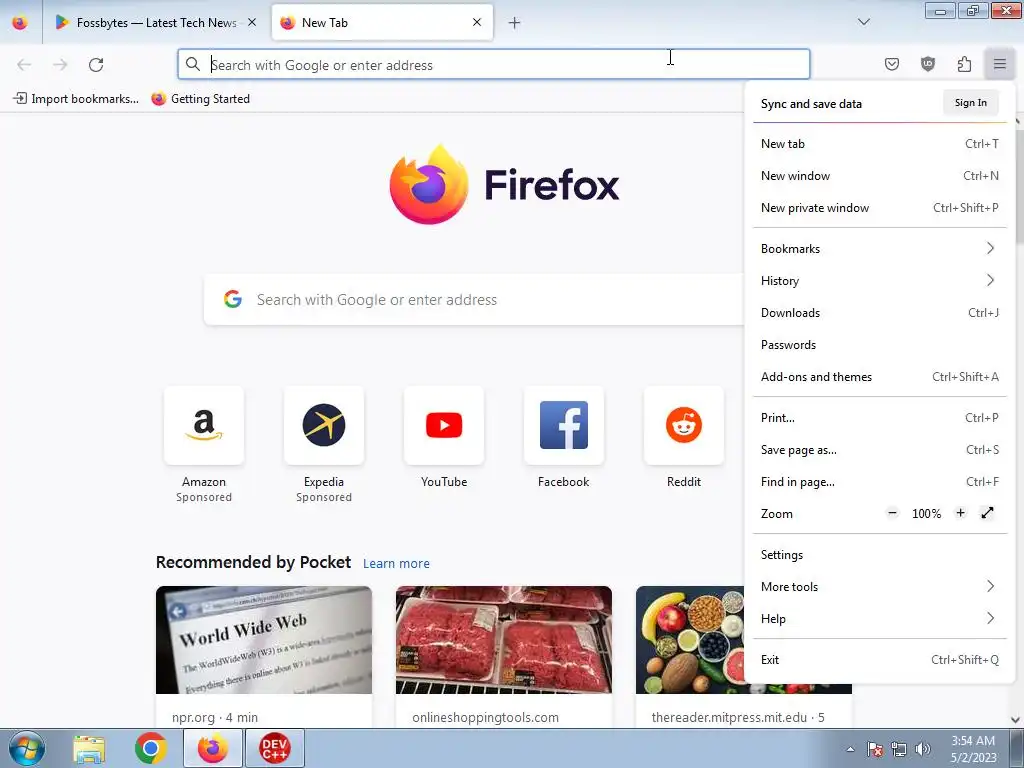This screenshot has height=768, width=1024.
Task: Click the Sign In button
Action: coord(970,103)
